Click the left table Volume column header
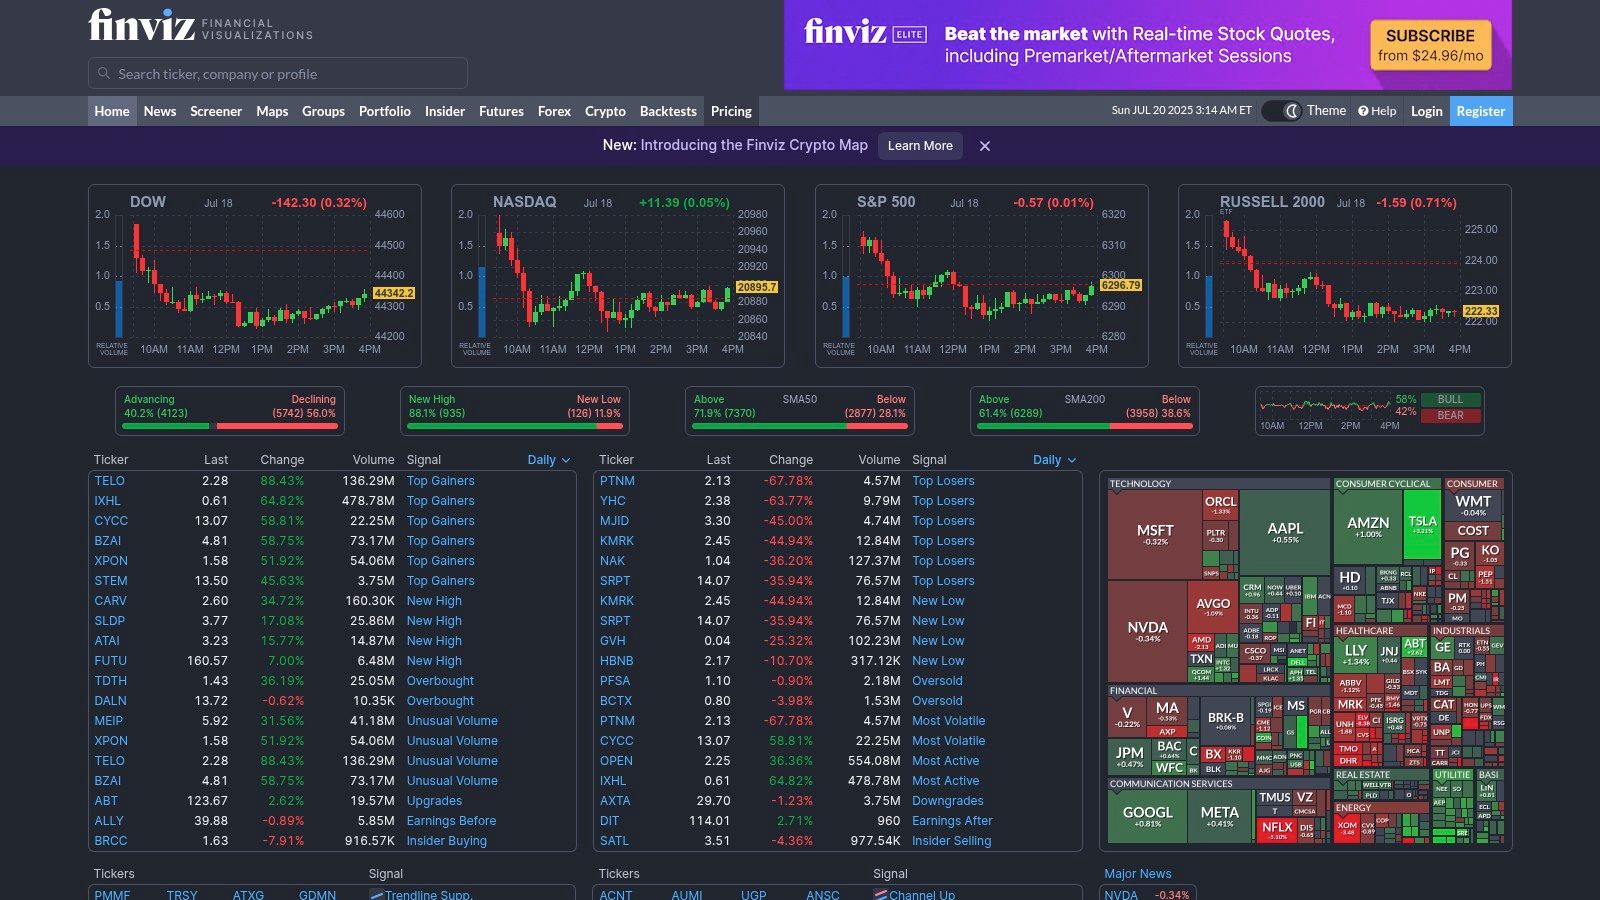This screenshot has width=1600, height=900. 373,460
